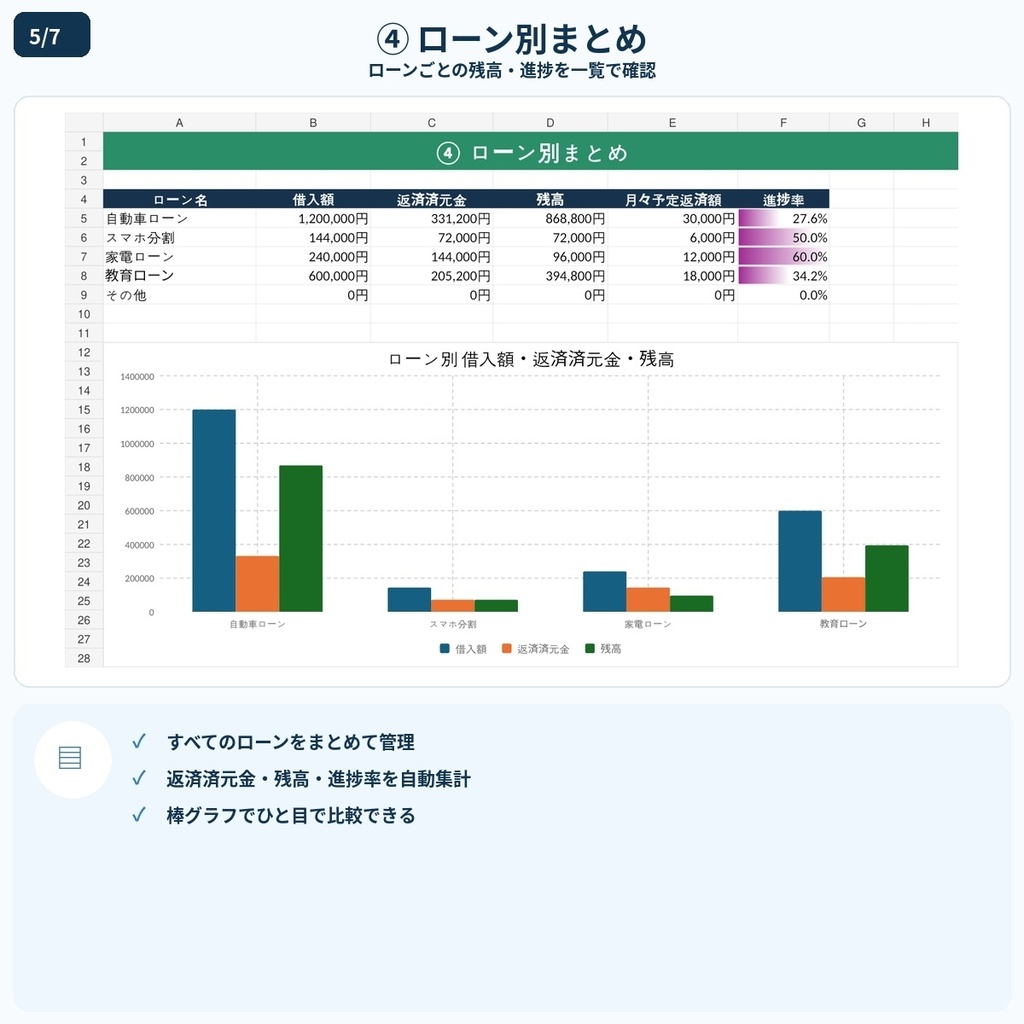Click the 進捗率 header cell

point(783,199)
